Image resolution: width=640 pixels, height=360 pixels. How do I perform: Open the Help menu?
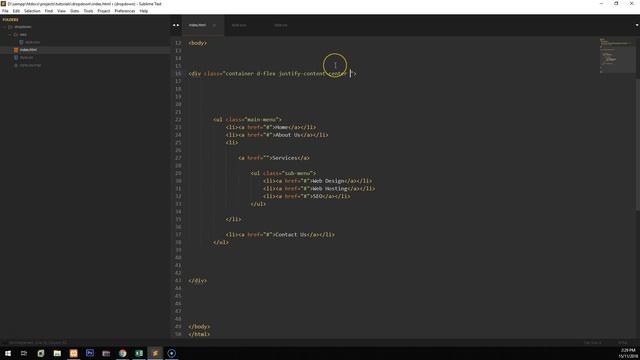(144, 11)
